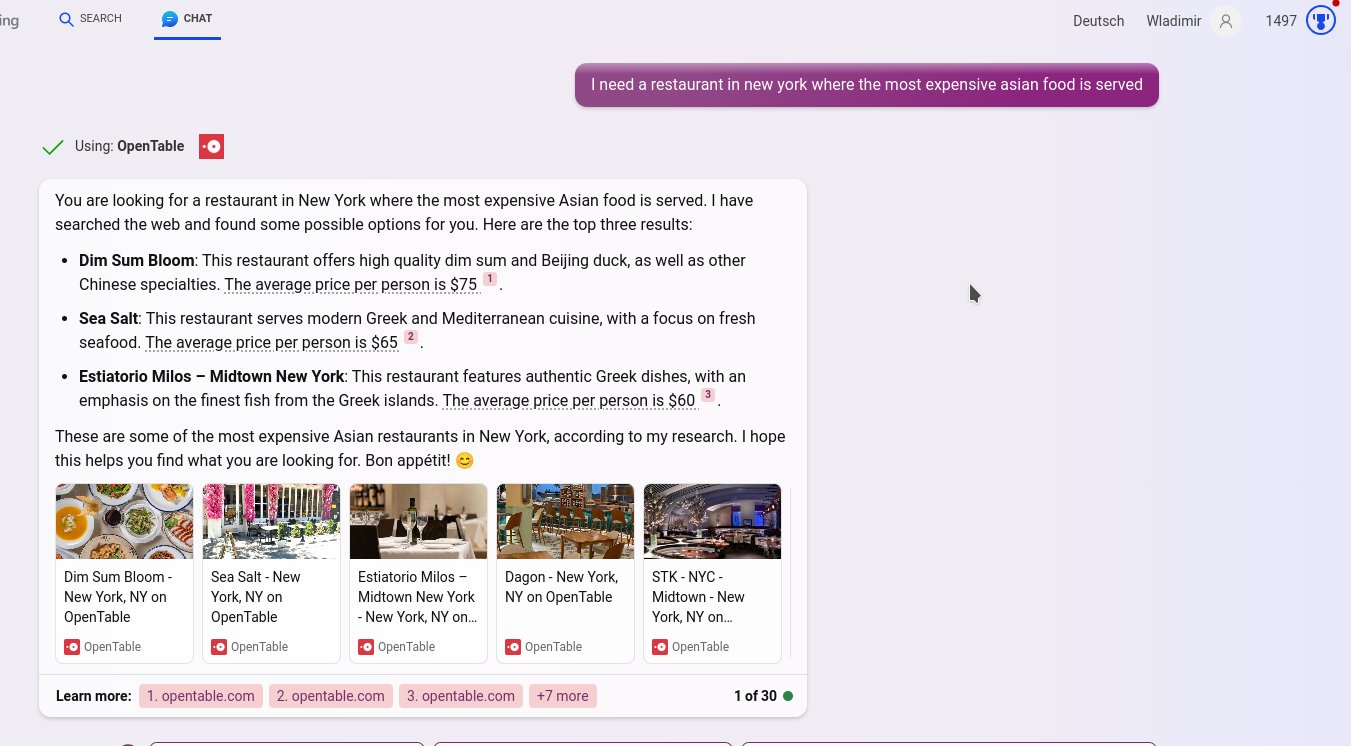1351x746 pixels.
Task: Click the average price $75 underlined text
Action: [x=351, y=285]
